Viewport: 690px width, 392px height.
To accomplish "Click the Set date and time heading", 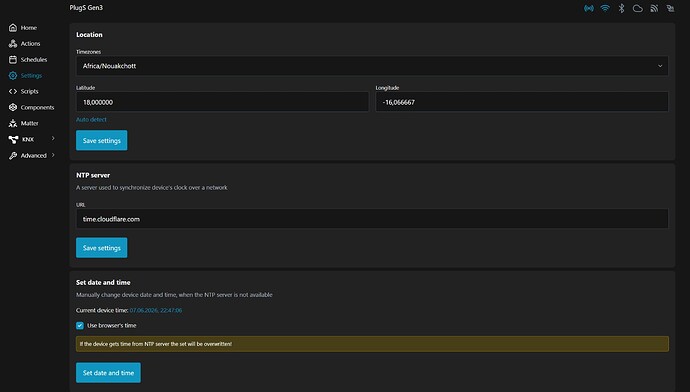I will [103, 282].
